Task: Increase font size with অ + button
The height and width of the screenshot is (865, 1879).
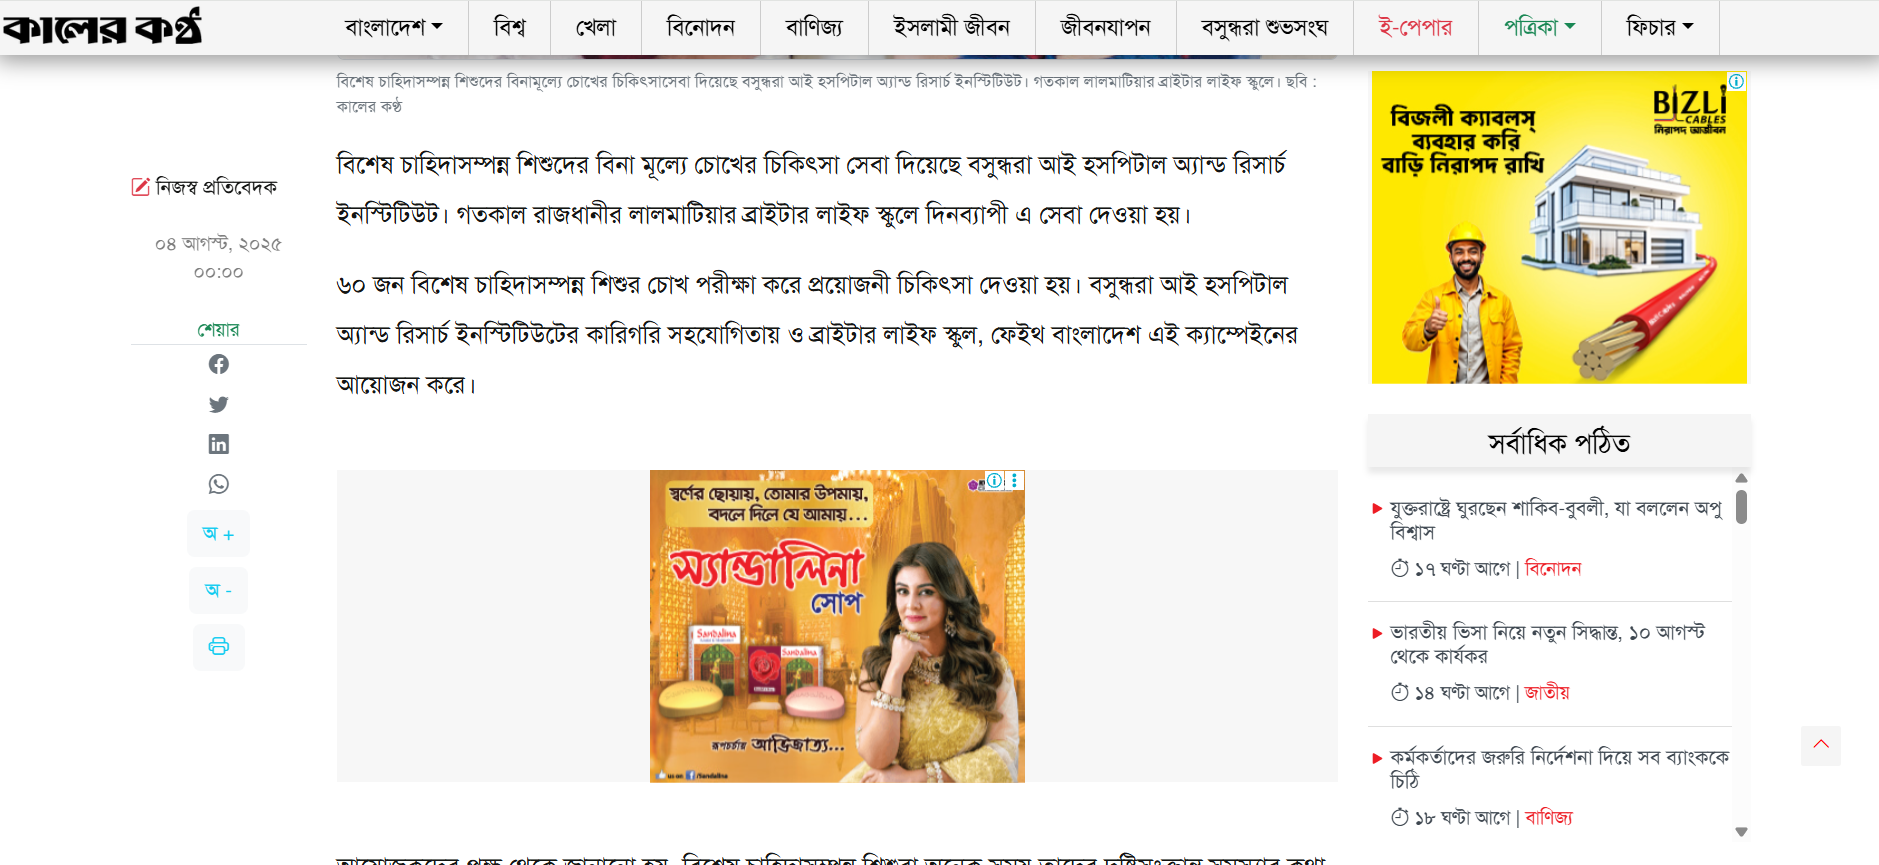Action: (218, 534)
